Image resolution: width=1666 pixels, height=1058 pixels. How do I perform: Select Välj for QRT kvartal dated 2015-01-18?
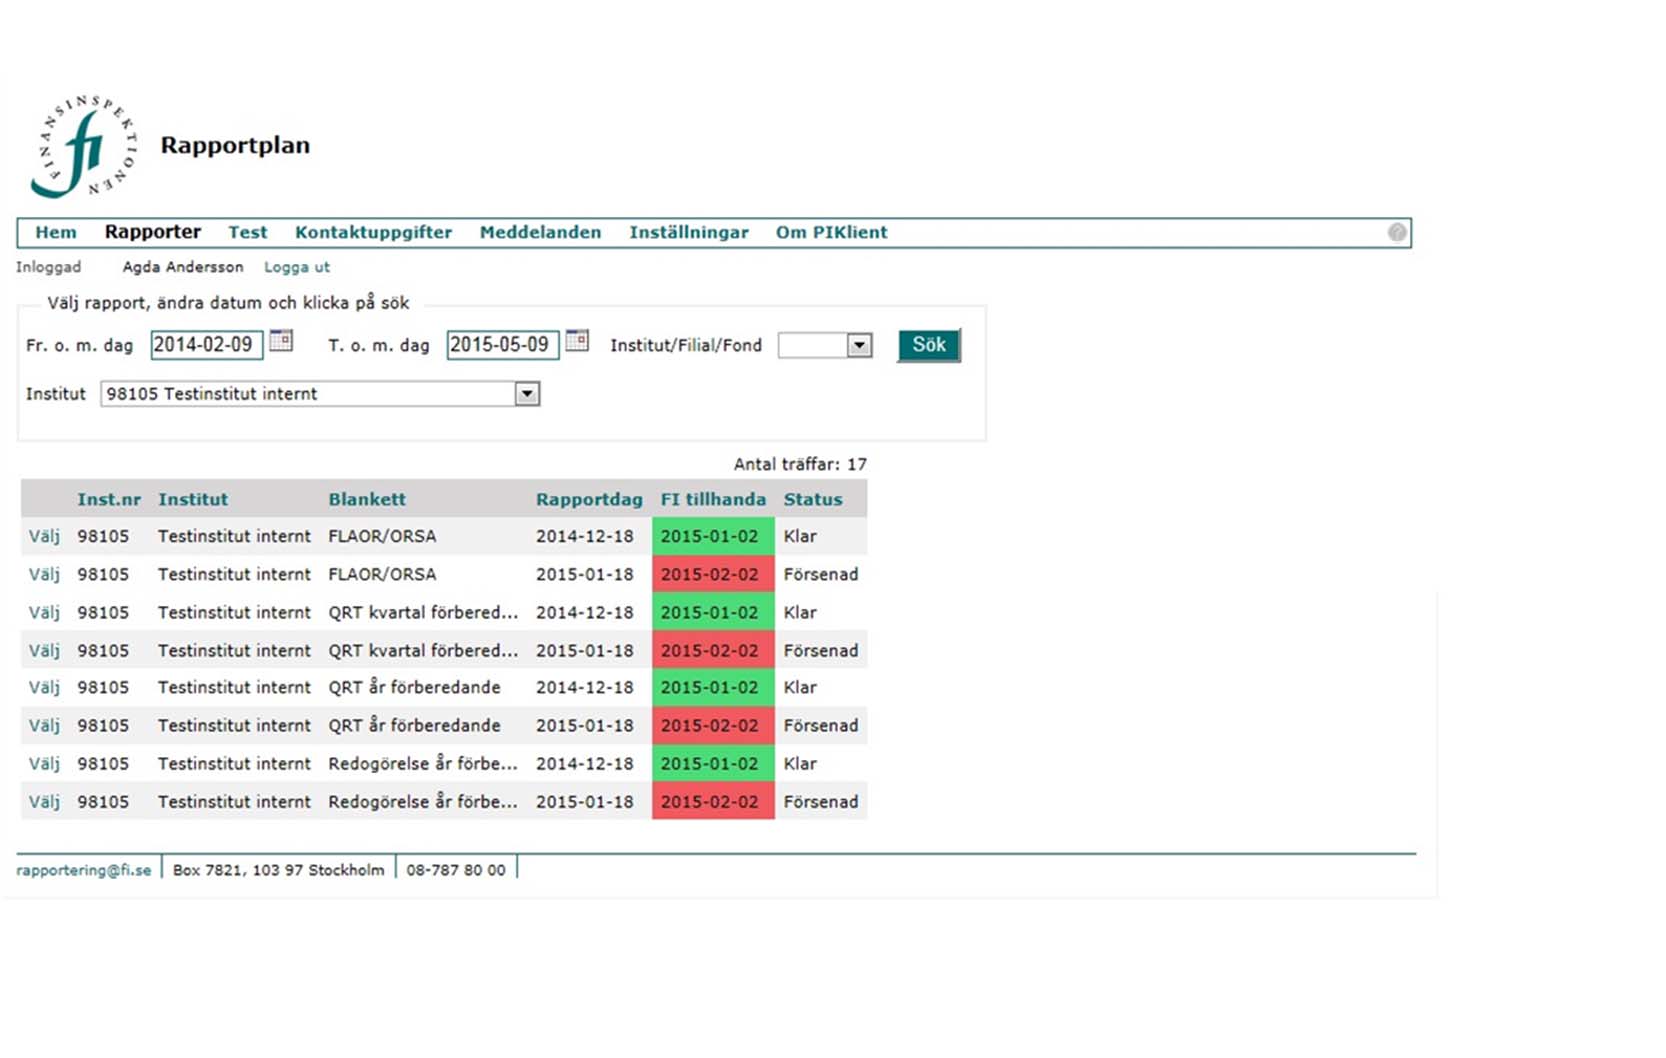click(x=44, y=650)
